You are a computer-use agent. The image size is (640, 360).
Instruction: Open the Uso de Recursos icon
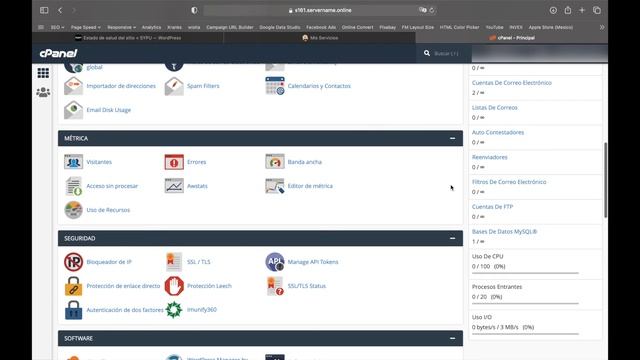point(73,210)
